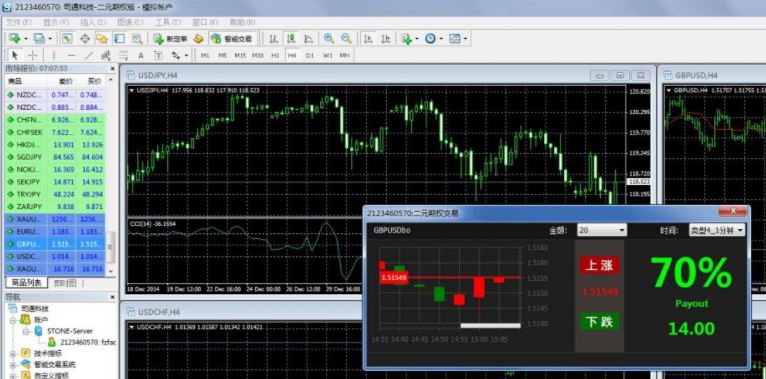Image resolution: width=766 pixels, height=379 pixels.
Task: Switch to the 商品列表 tab
Action: click(26, 283)
